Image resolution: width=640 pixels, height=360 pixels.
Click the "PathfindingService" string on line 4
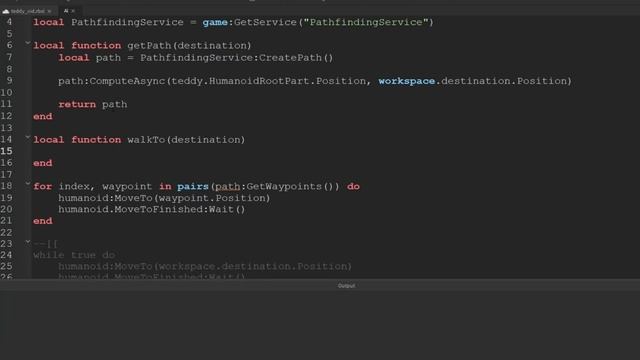(366, 22)
